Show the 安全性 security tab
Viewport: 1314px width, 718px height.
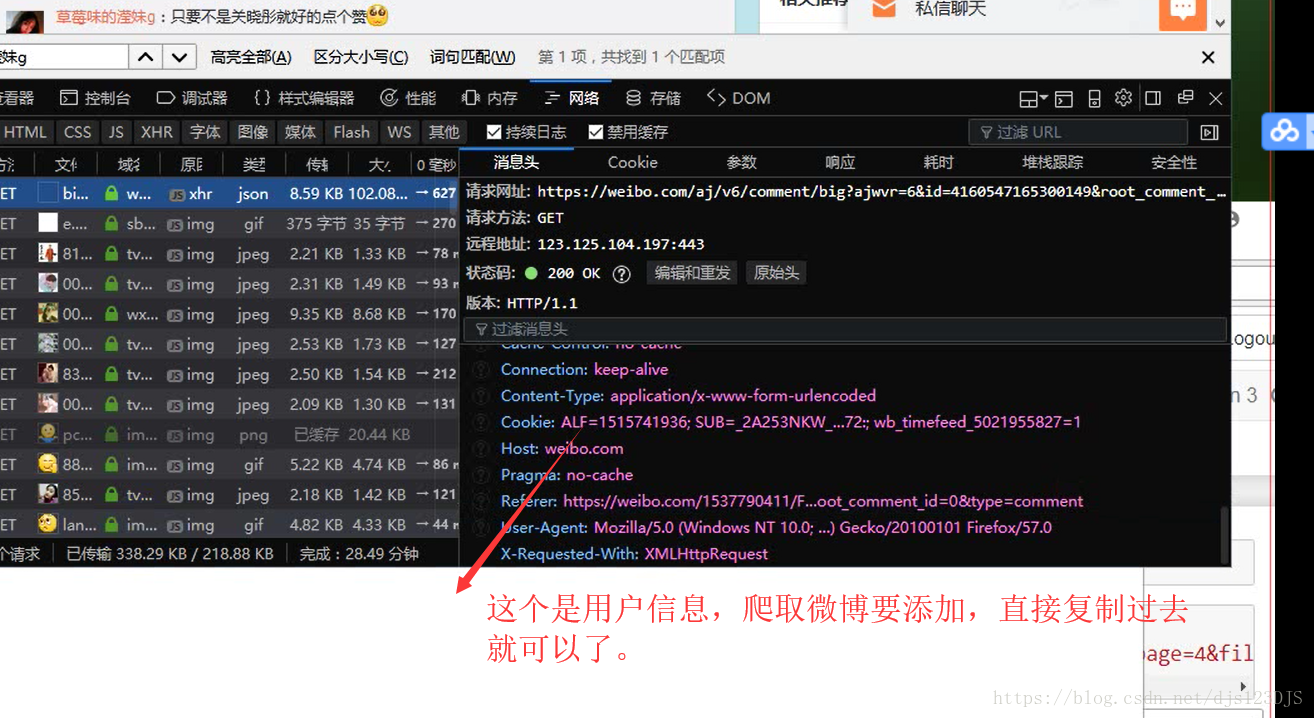pos(1174,162)
